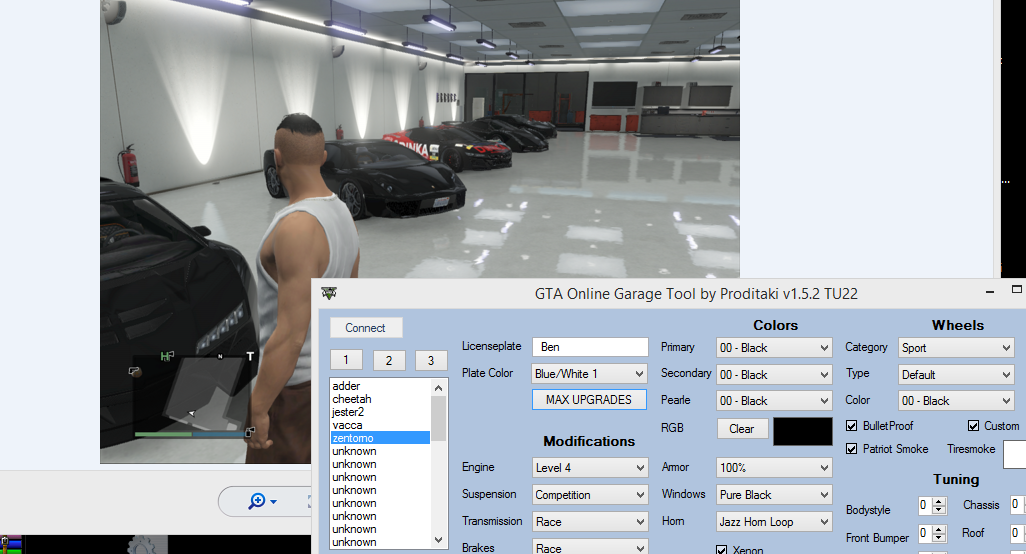Click the gear icon on the taskbar
1026x554 pixels.
tap(142, 545)
